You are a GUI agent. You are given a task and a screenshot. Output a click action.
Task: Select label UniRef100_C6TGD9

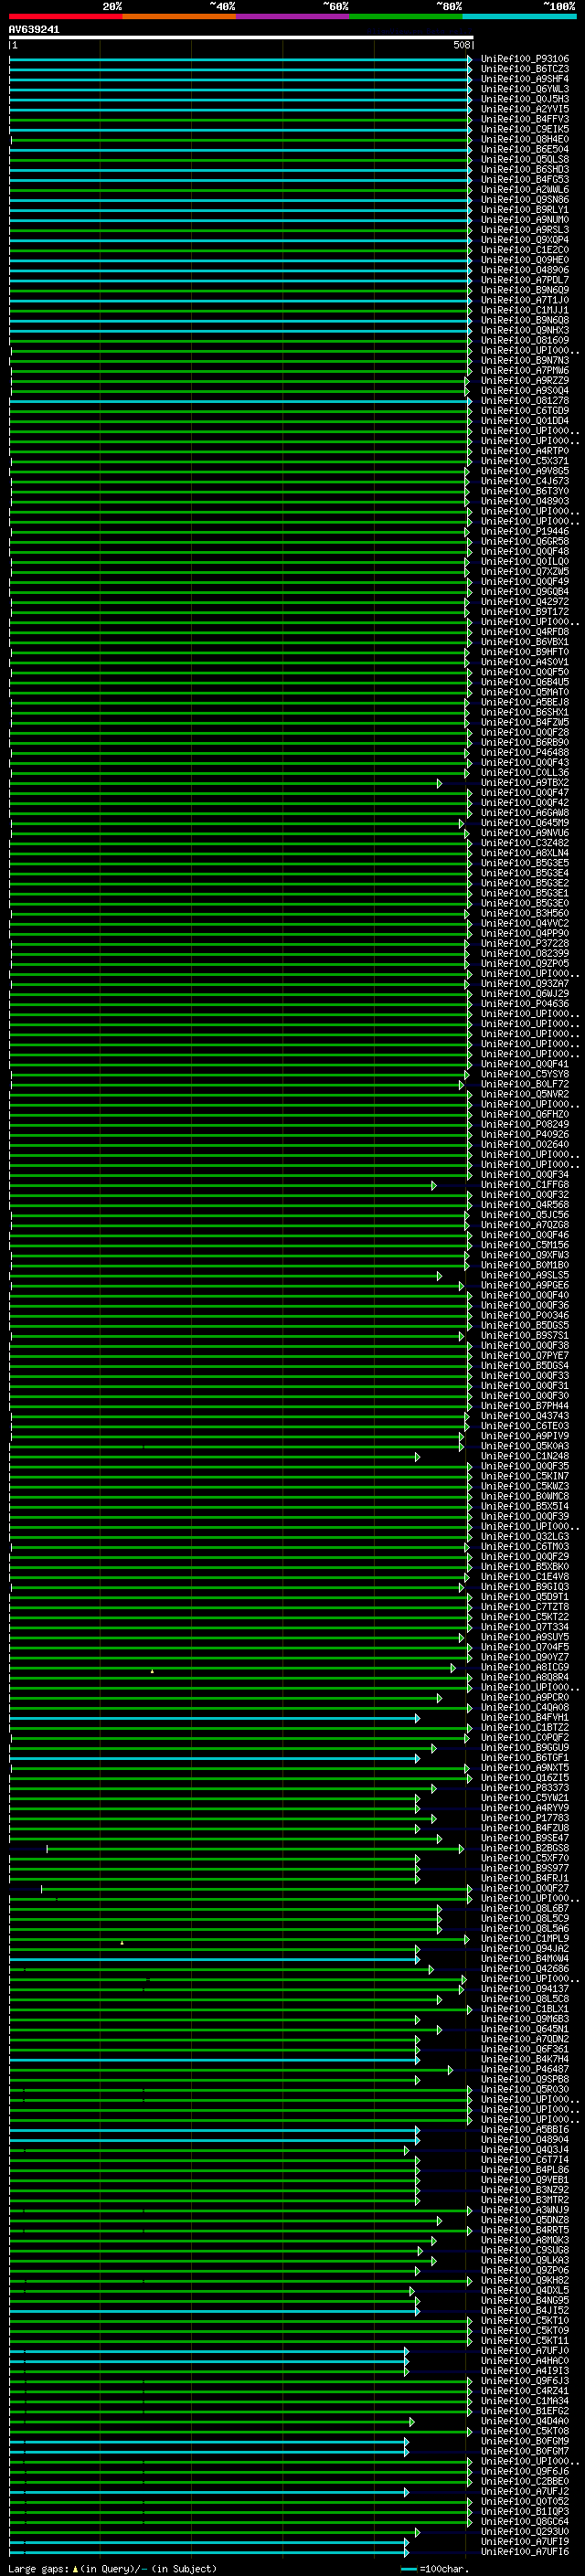coord(525,411)
